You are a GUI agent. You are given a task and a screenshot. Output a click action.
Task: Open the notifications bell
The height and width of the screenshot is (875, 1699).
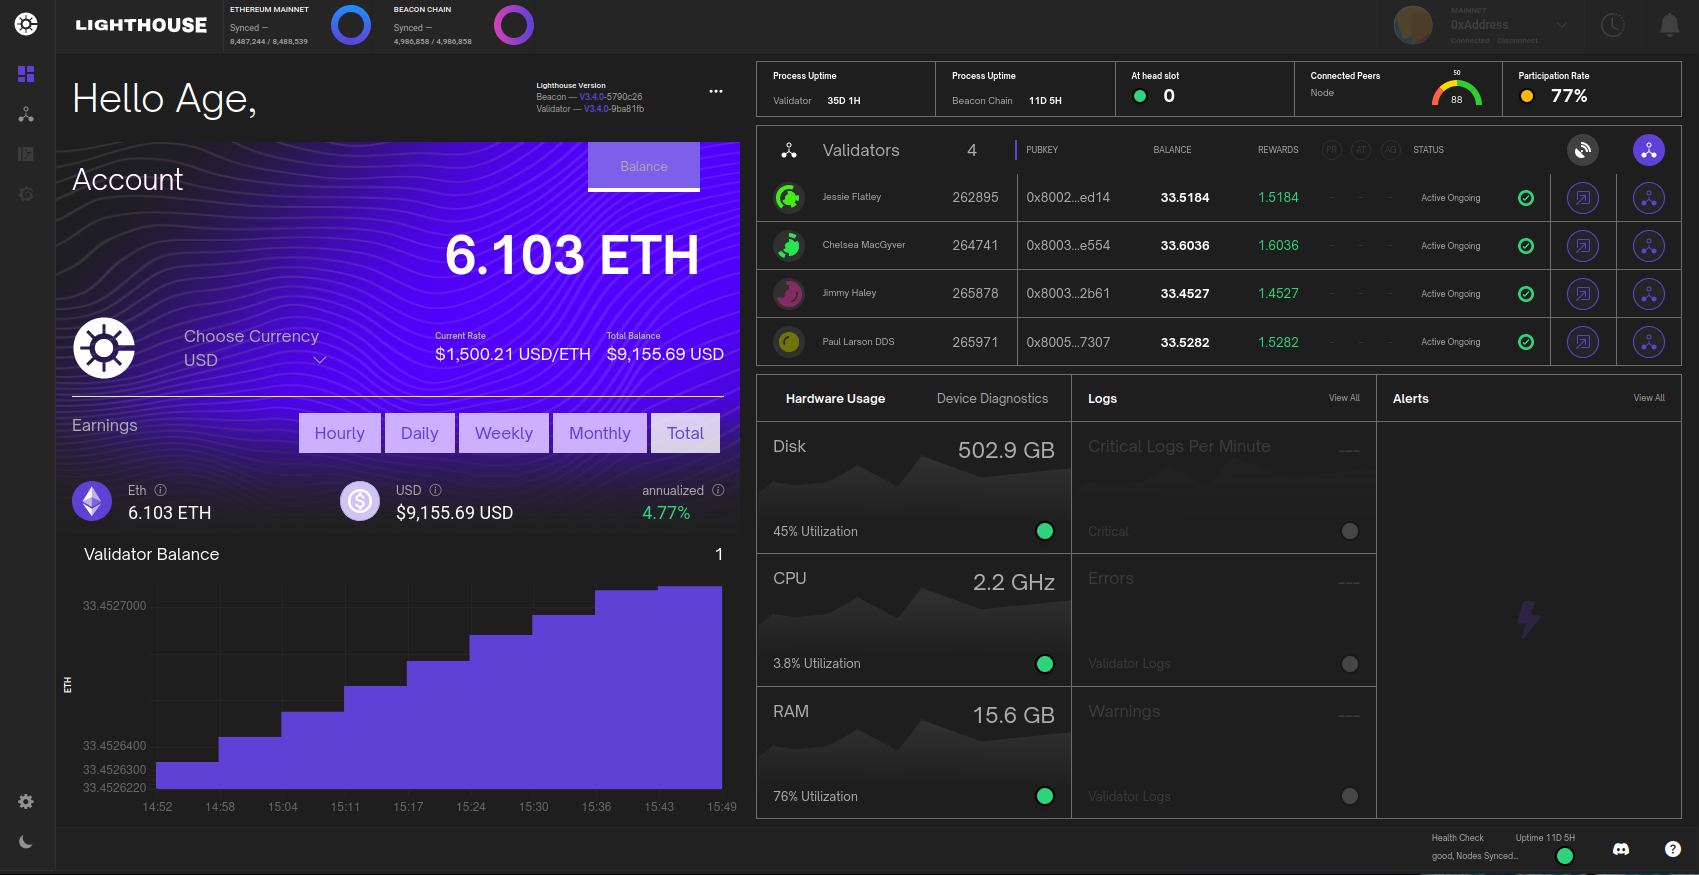[x=1669, y=25]
